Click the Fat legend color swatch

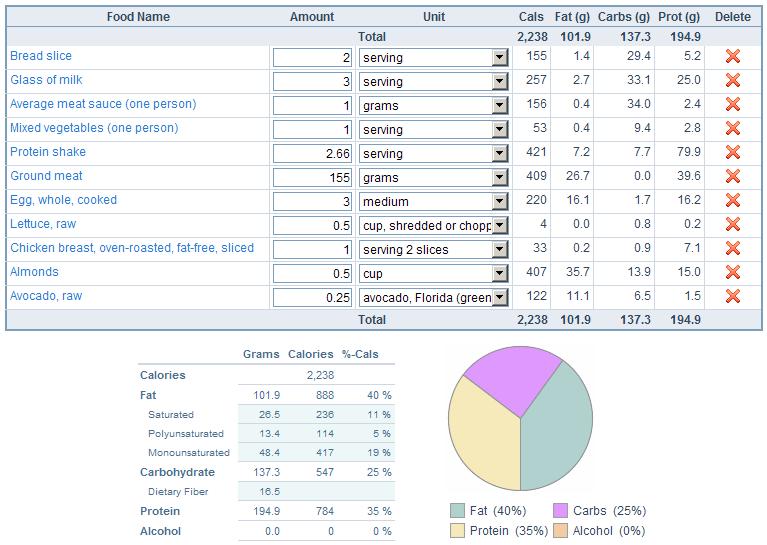click(458, 511)
